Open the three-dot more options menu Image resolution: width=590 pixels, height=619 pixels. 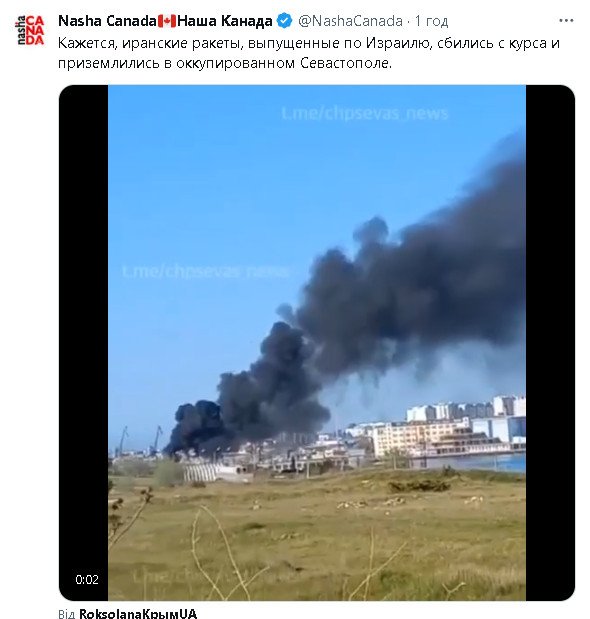pyautogui.click(x=566, y=21)
